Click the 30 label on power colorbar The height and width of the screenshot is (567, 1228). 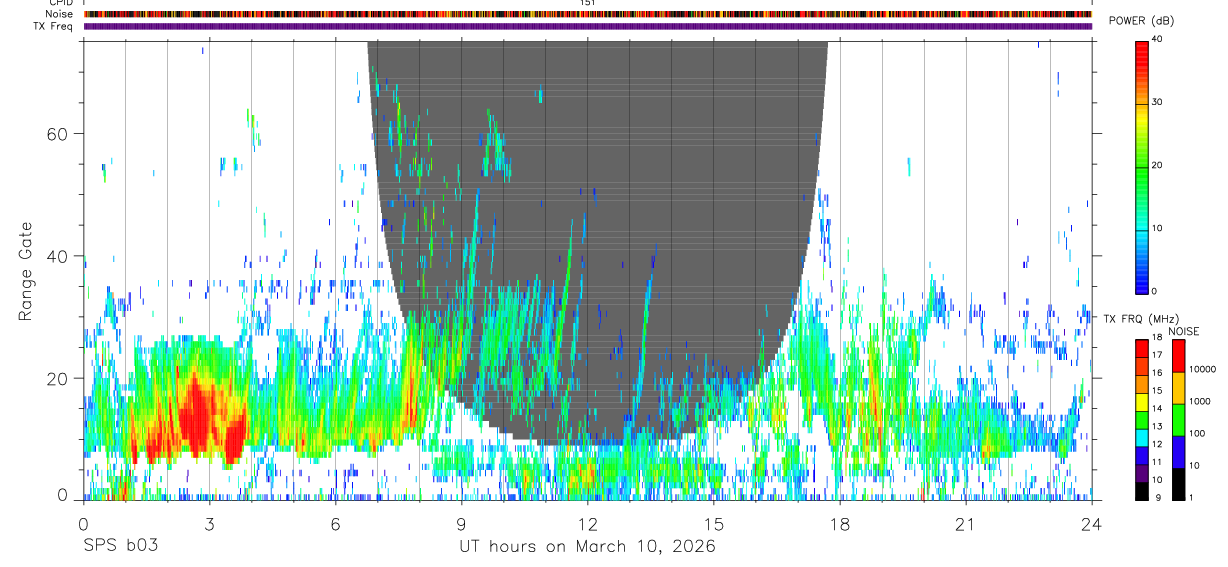1156,102
